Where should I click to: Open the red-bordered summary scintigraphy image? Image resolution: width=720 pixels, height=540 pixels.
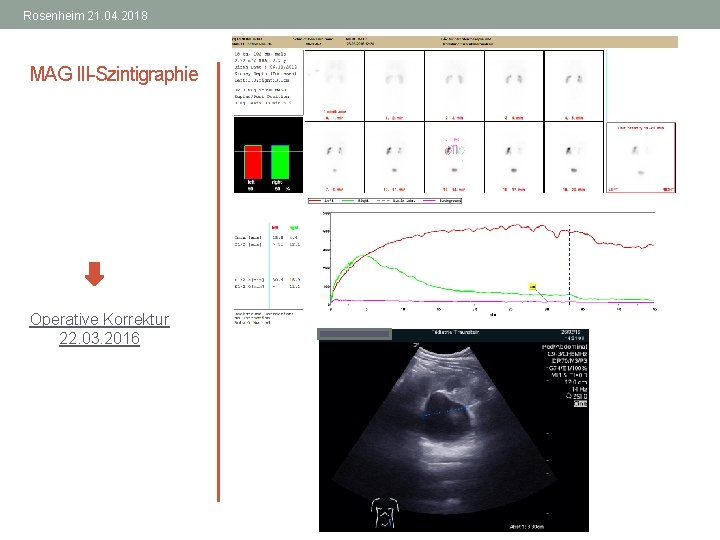(641, 158)
